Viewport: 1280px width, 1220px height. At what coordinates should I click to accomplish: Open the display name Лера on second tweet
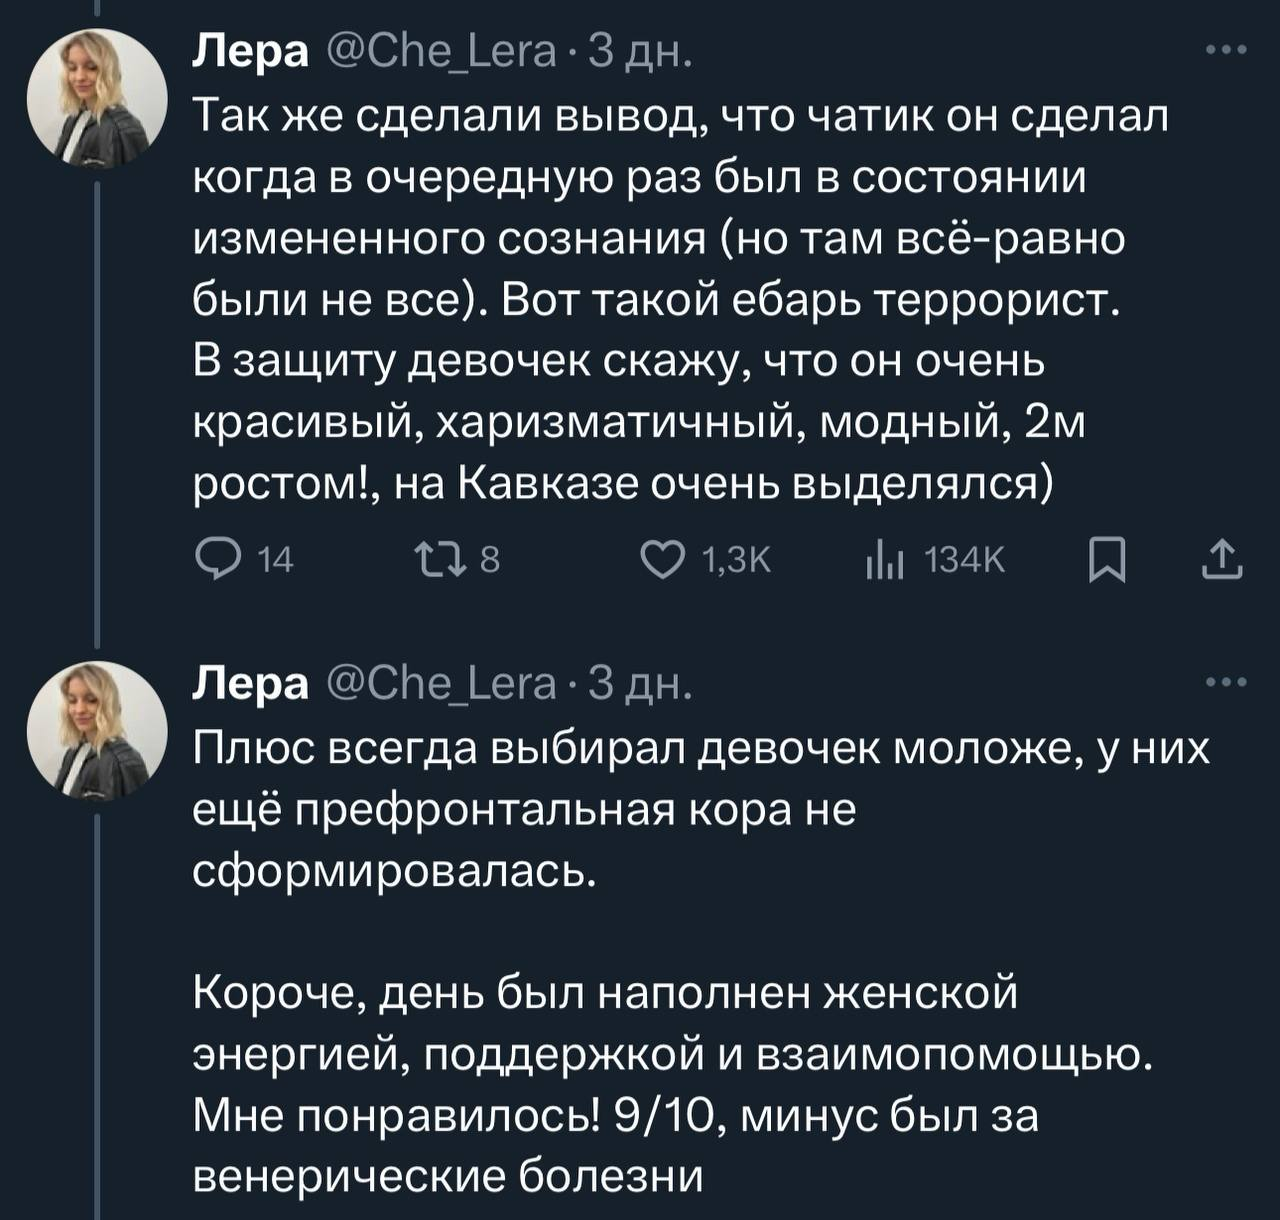(250, 685)
